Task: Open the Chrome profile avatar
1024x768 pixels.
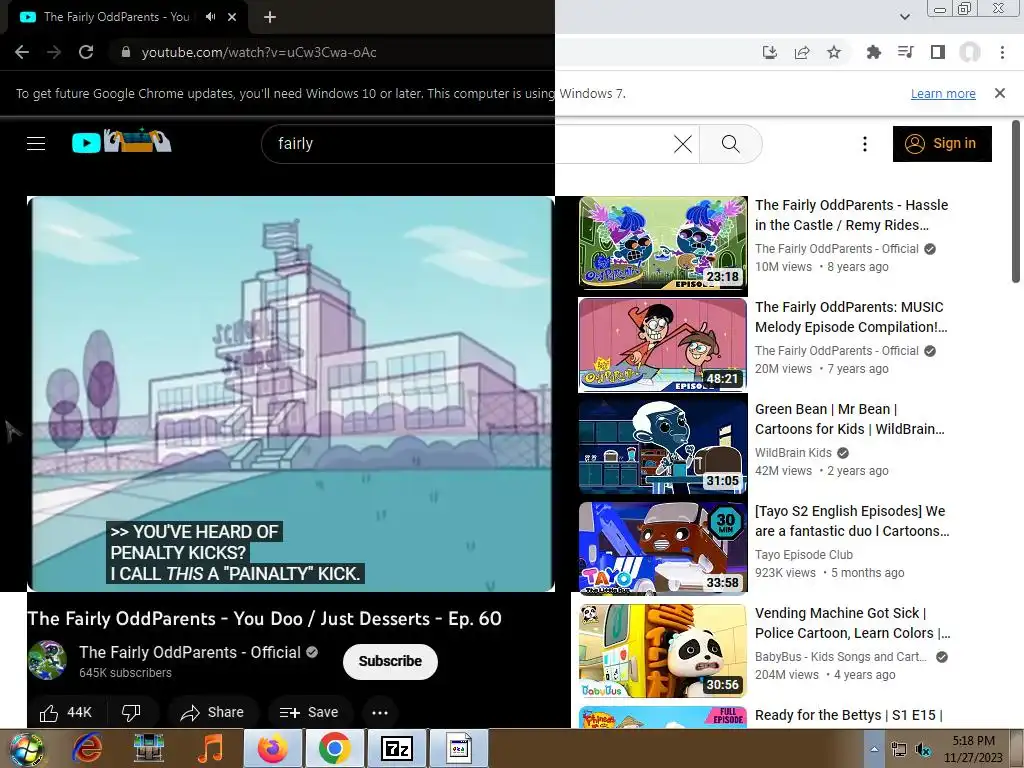Action: pos(970,52)
